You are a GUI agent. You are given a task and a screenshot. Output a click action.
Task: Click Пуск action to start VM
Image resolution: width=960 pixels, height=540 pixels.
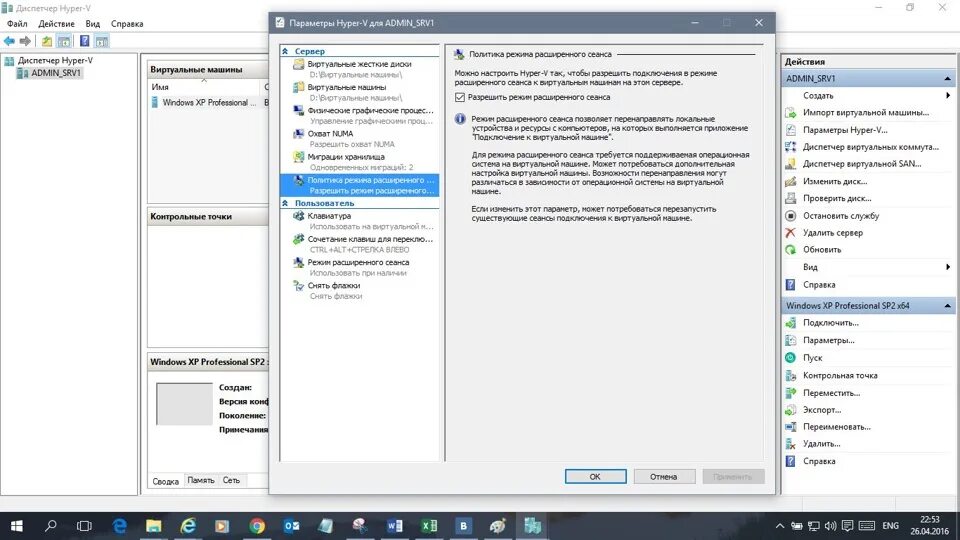pyautogui.click(x=812, y=358)
